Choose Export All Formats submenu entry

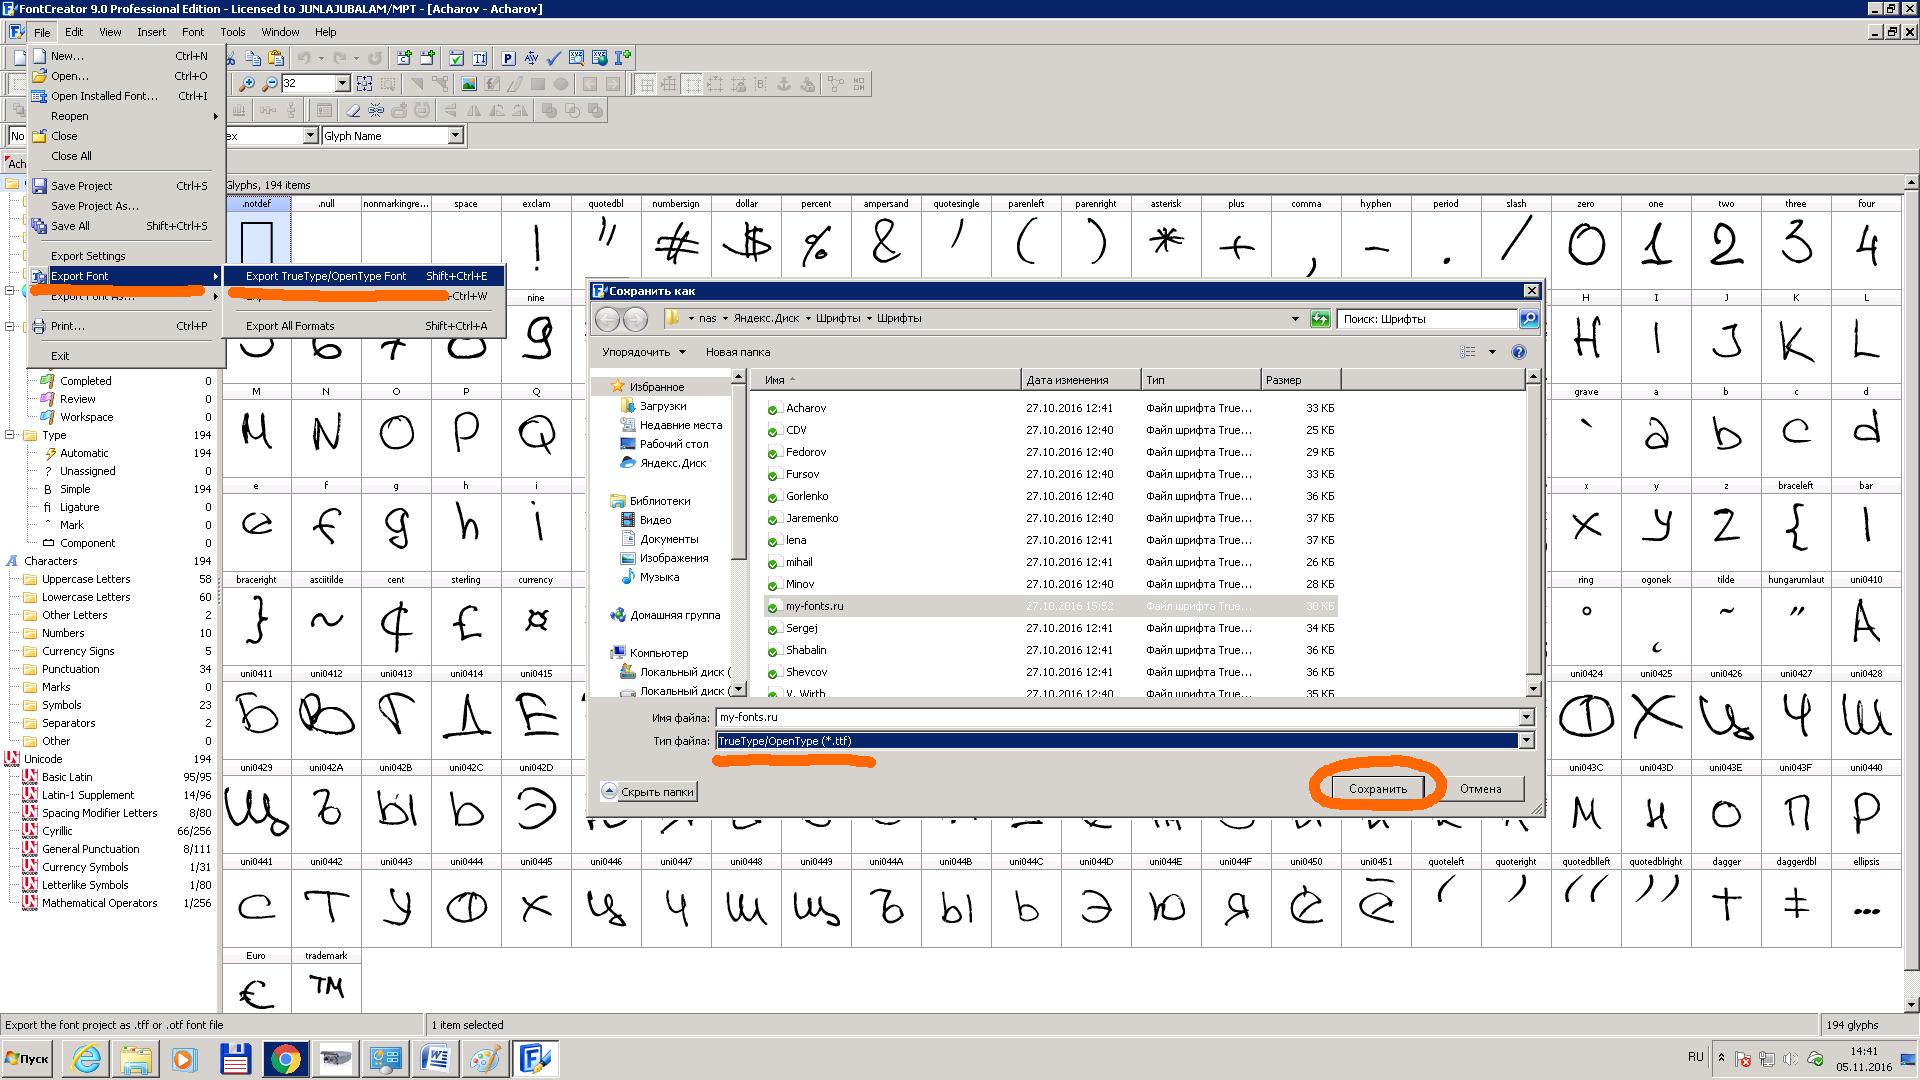(x=363, y=326)
